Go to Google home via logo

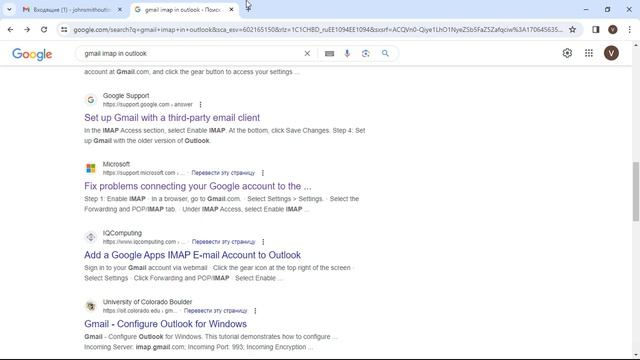point(32,54)
